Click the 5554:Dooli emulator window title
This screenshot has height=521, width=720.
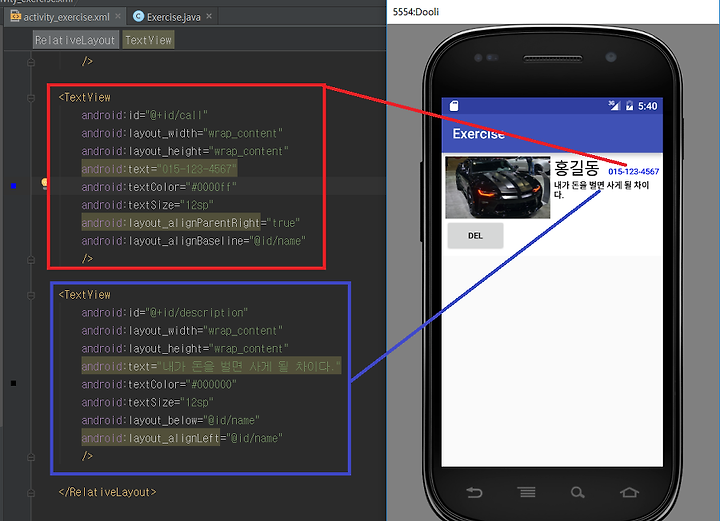(416, 12)
